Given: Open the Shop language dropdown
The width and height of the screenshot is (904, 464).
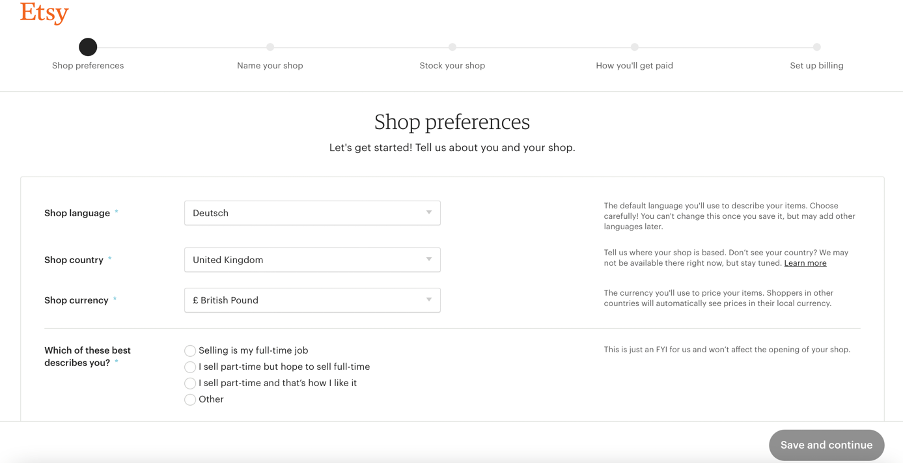Looking at the screenshot, I should [312, 213].
